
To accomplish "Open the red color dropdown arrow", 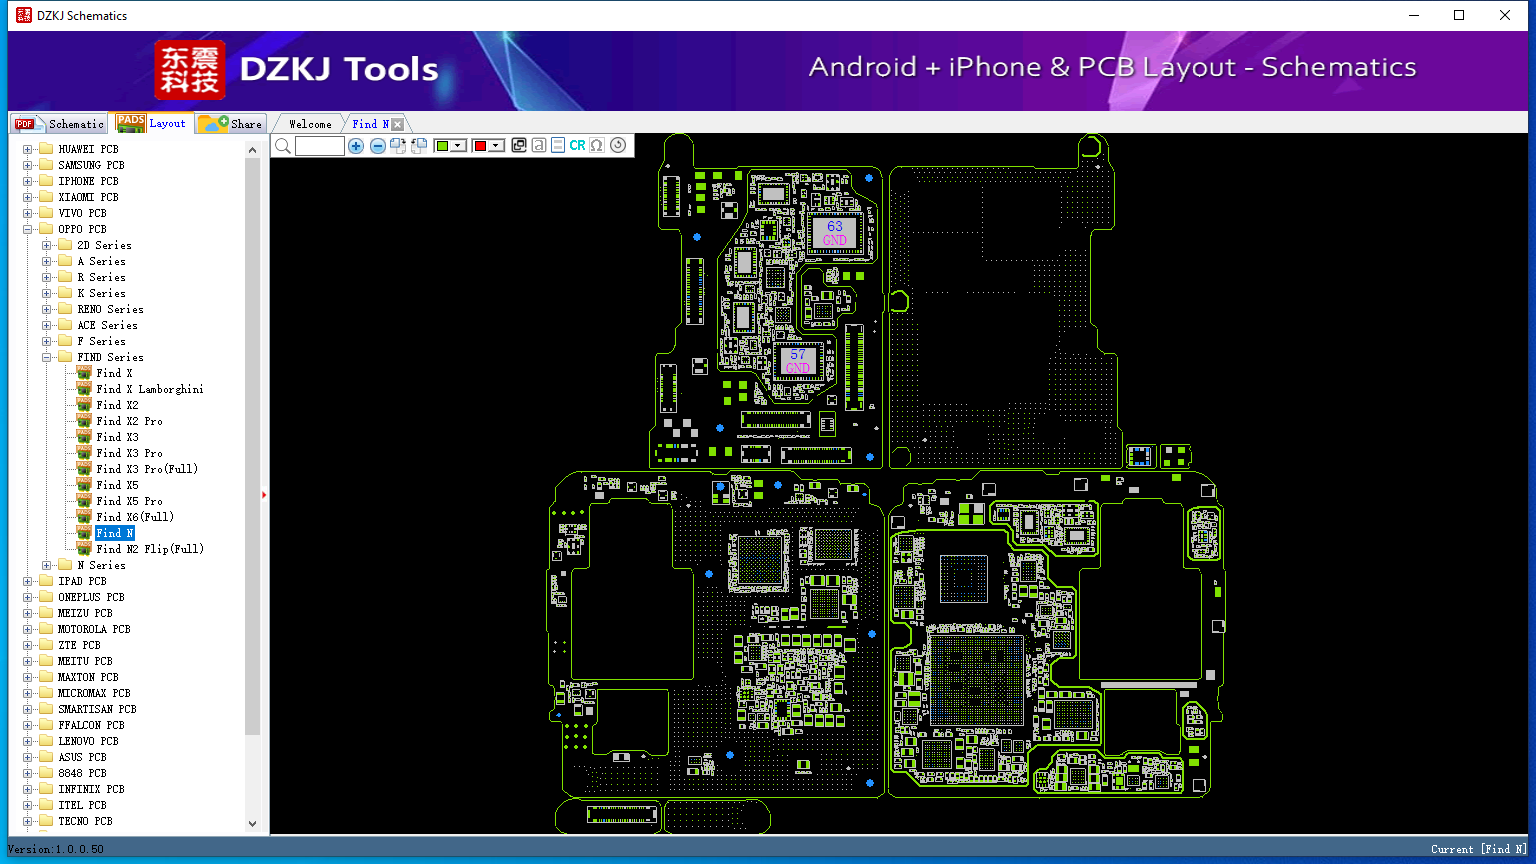I will coord(496,146).
